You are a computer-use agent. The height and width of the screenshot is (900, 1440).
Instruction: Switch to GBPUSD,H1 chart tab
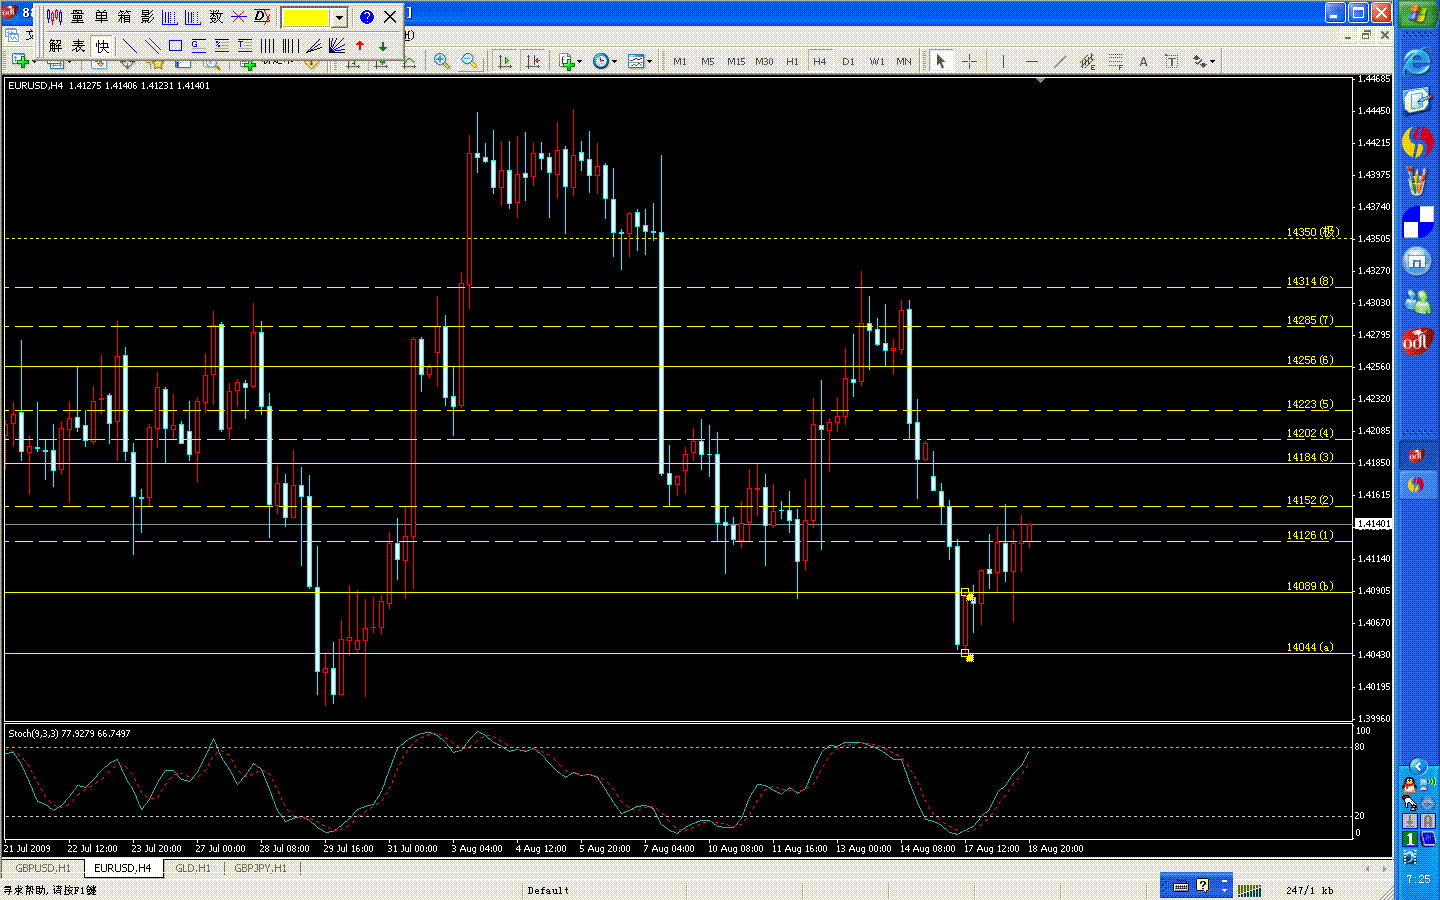[43, 868]
